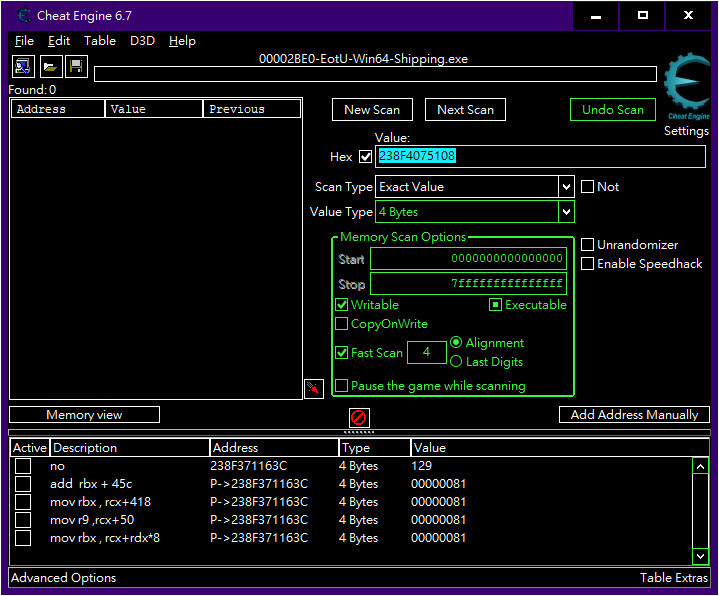The image size is (719, 596).
Task: Open the Memory view button
Action: pyautogui.click(x=84, y=414)
